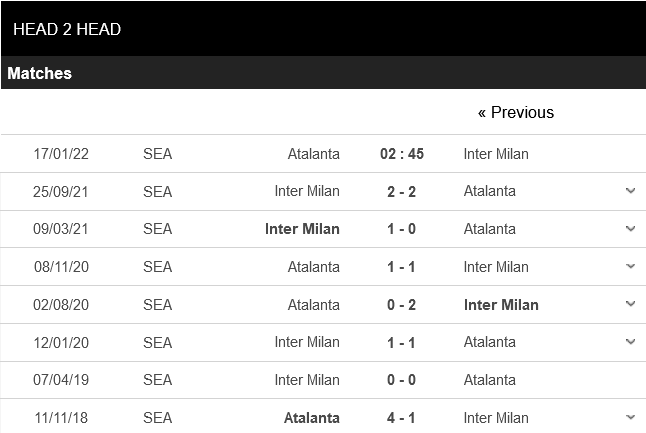This screenshot has height=433, width=646.
Task: Open the 2 - 2 score on 25/09/21
Action: (402, 191)
